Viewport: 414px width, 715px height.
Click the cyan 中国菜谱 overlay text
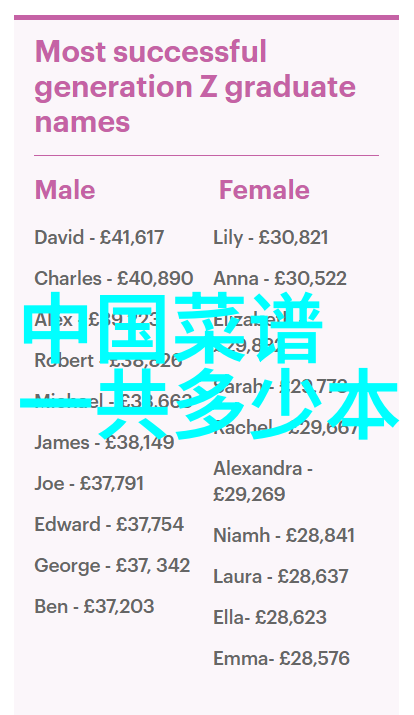click(173, 329)
